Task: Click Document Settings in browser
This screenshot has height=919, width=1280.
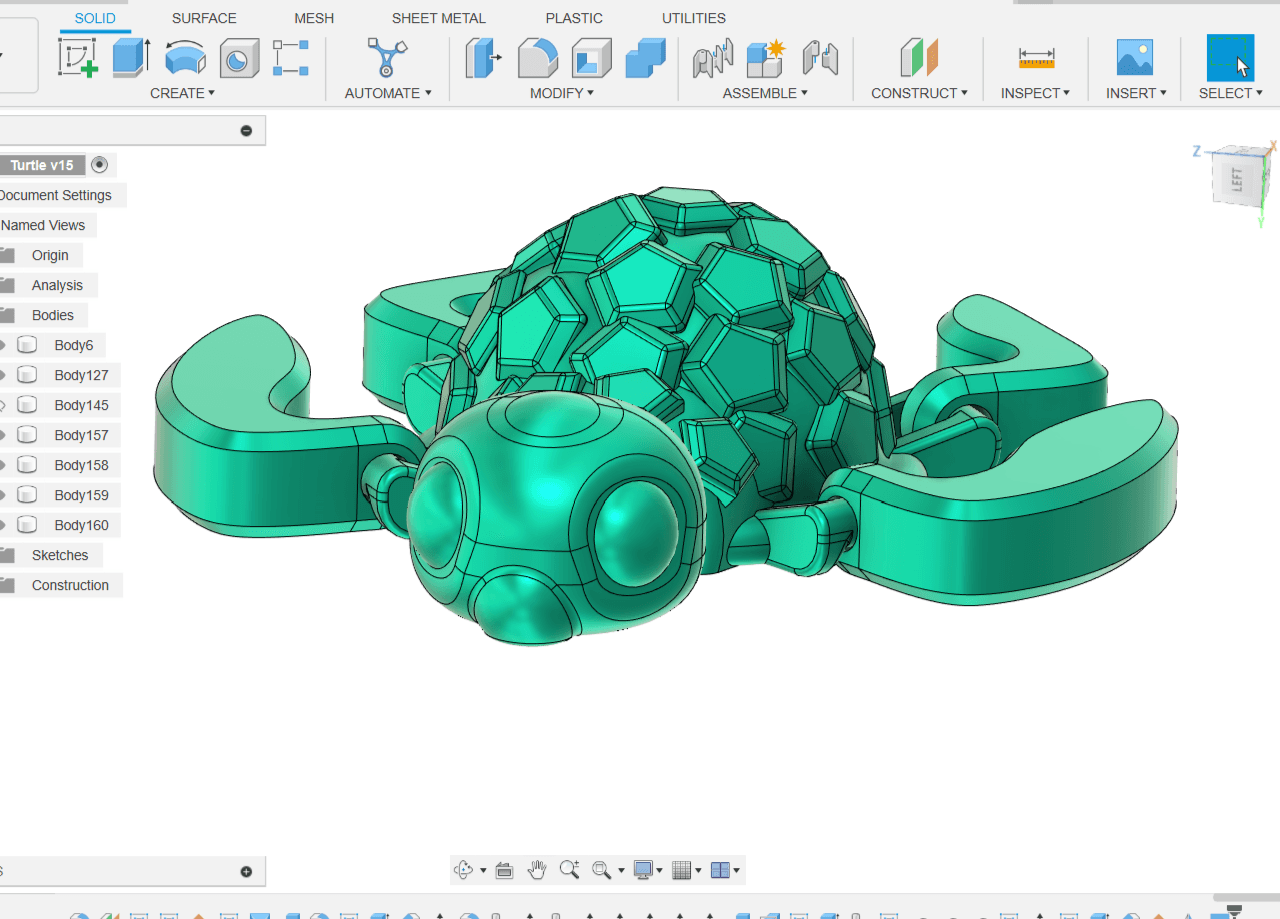Action: [56, 195]
